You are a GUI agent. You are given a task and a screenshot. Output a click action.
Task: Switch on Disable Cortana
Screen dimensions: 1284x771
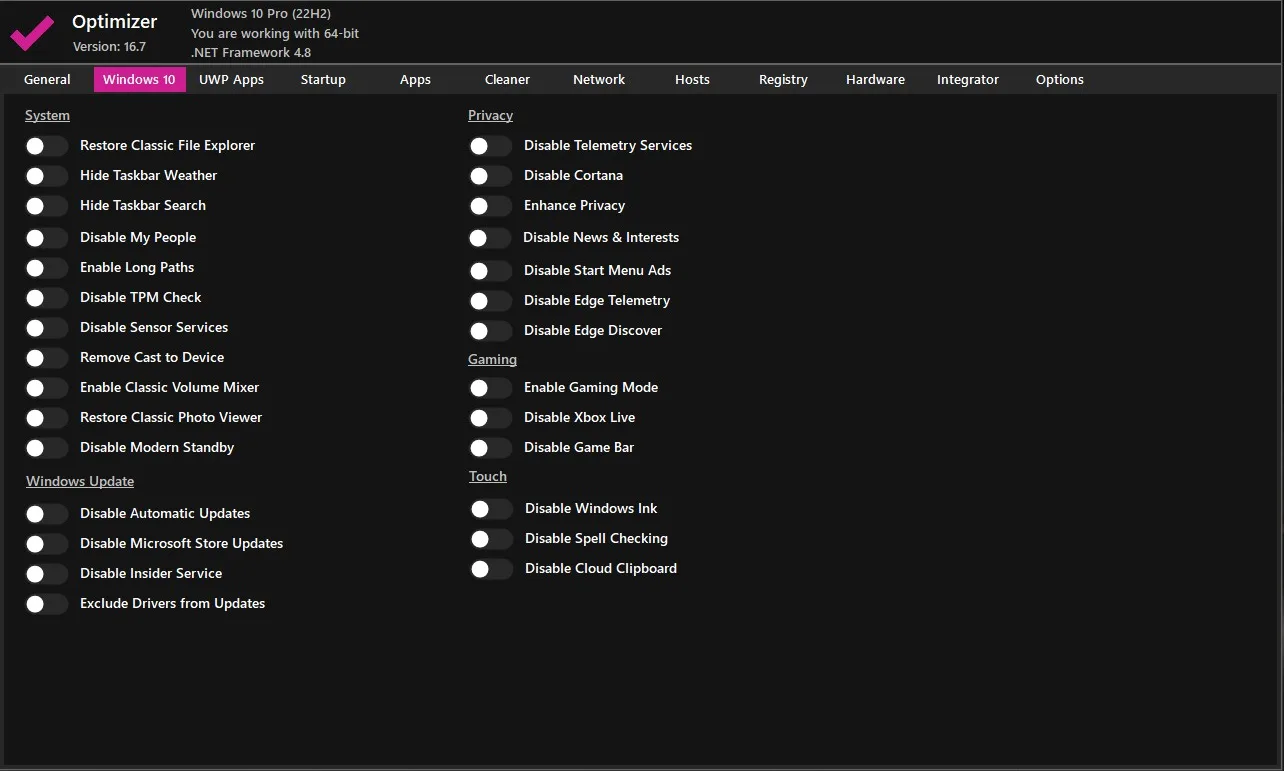(490, 176)
